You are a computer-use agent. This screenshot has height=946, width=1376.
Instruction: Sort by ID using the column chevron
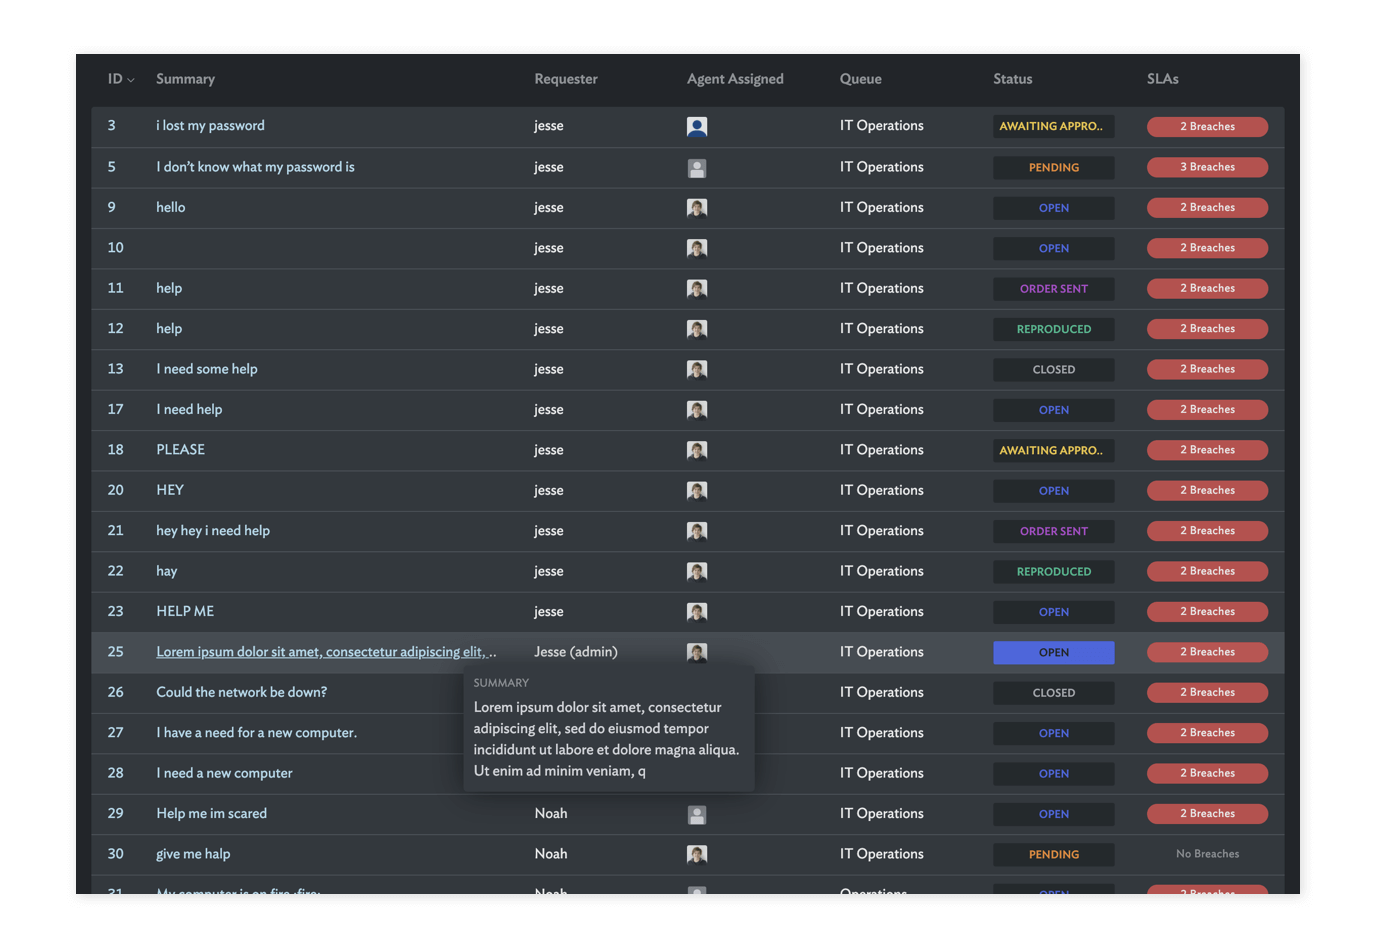(x=131, y=80)
